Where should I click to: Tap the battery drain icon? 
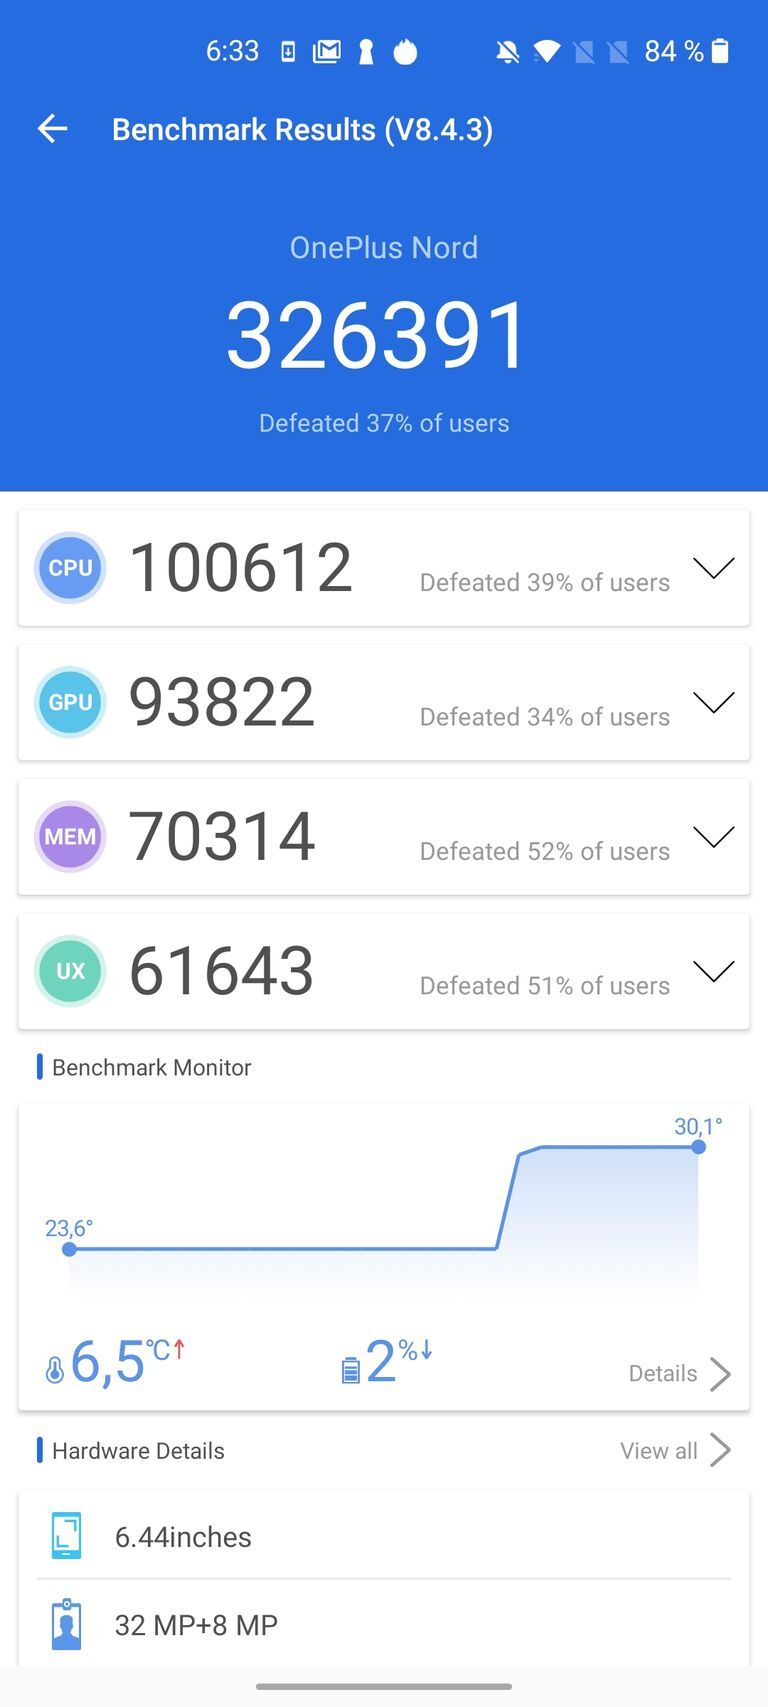tap(350, 1369)
